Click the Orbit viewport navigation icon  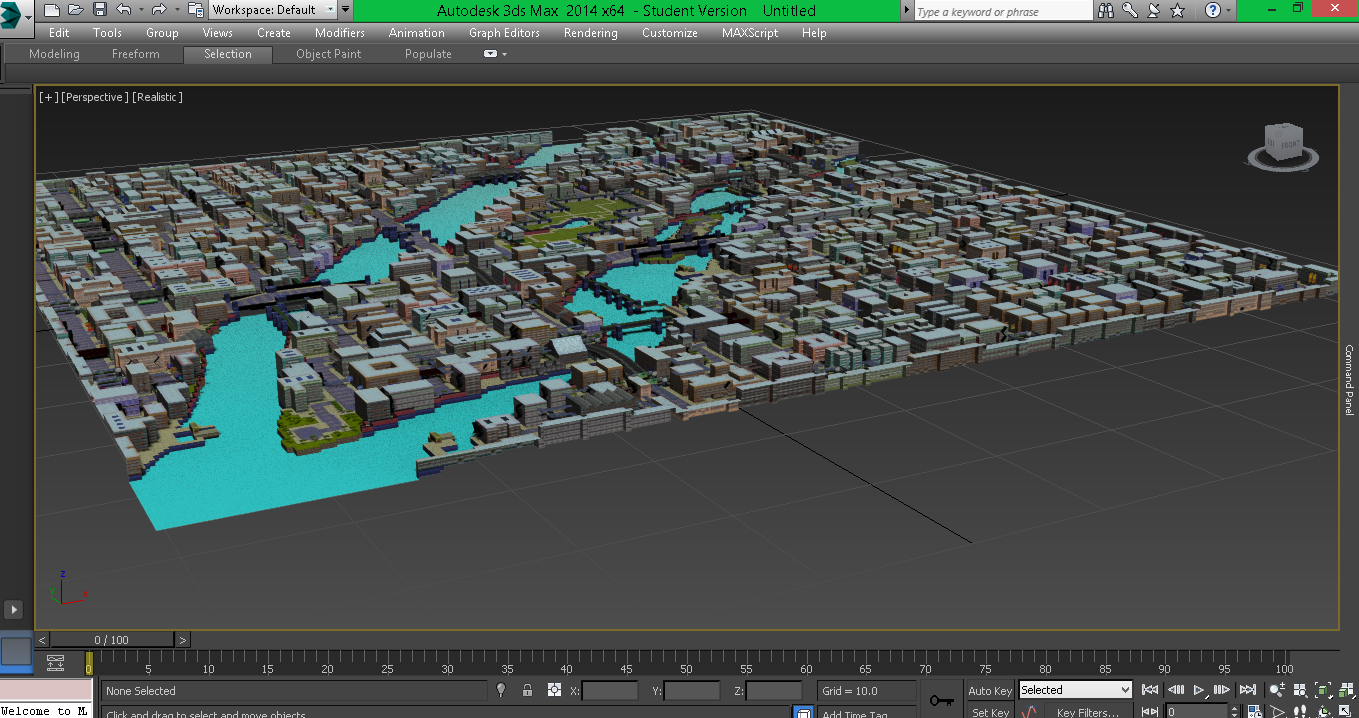click(1324, 712)
